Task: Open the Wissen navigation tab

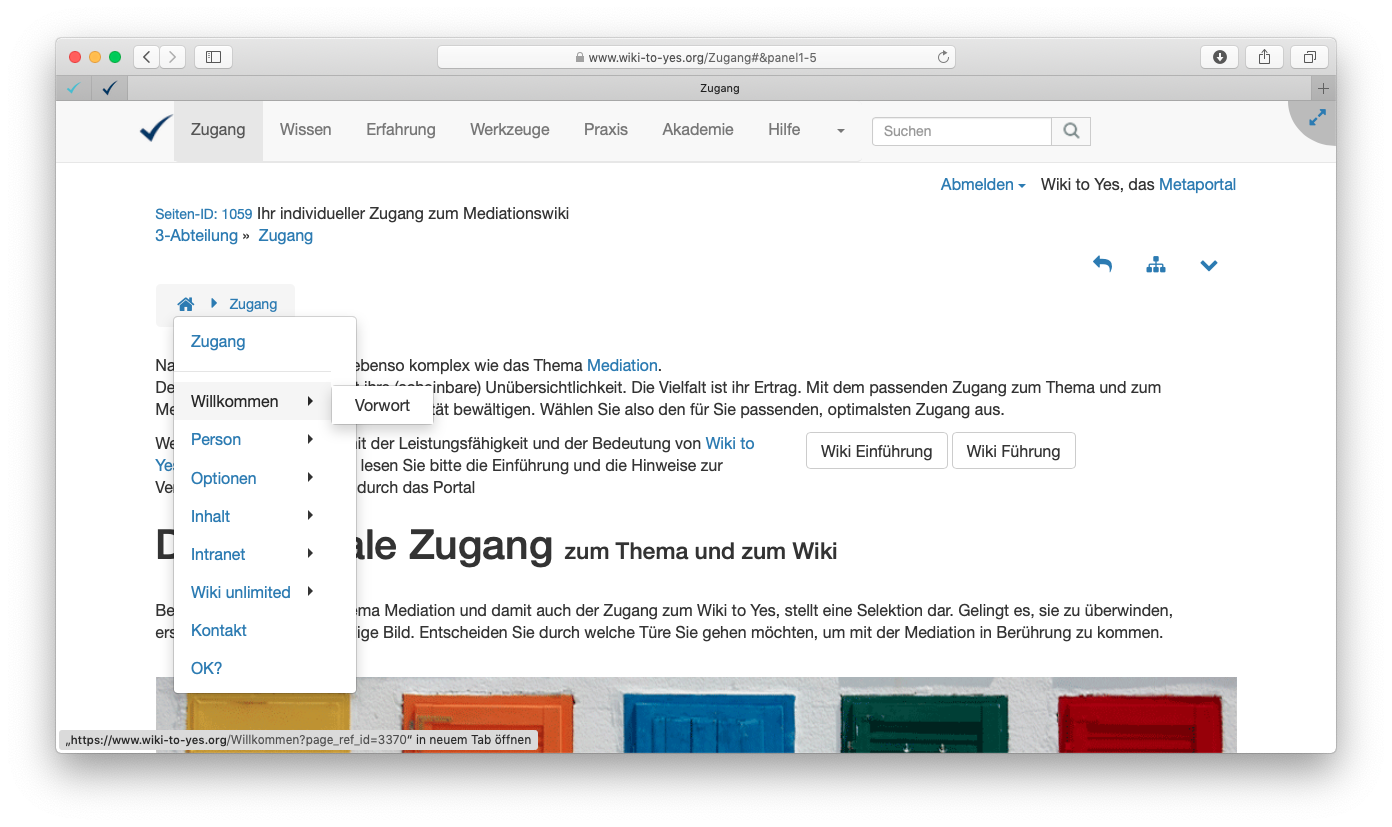Action: pos(305,130)
